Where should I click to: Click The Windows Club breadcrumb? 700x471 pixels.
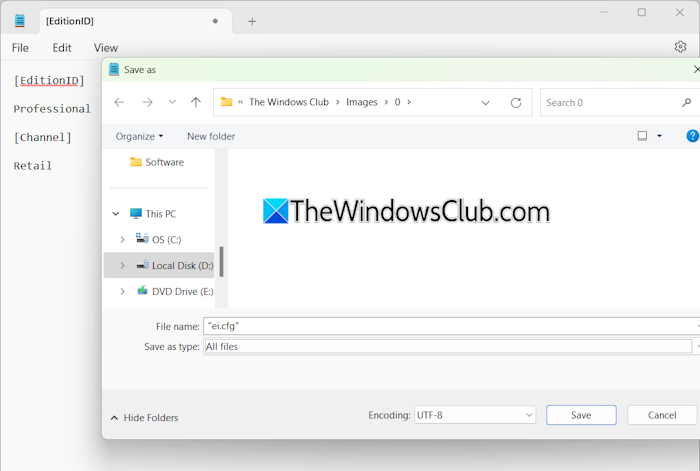(289, 102)
